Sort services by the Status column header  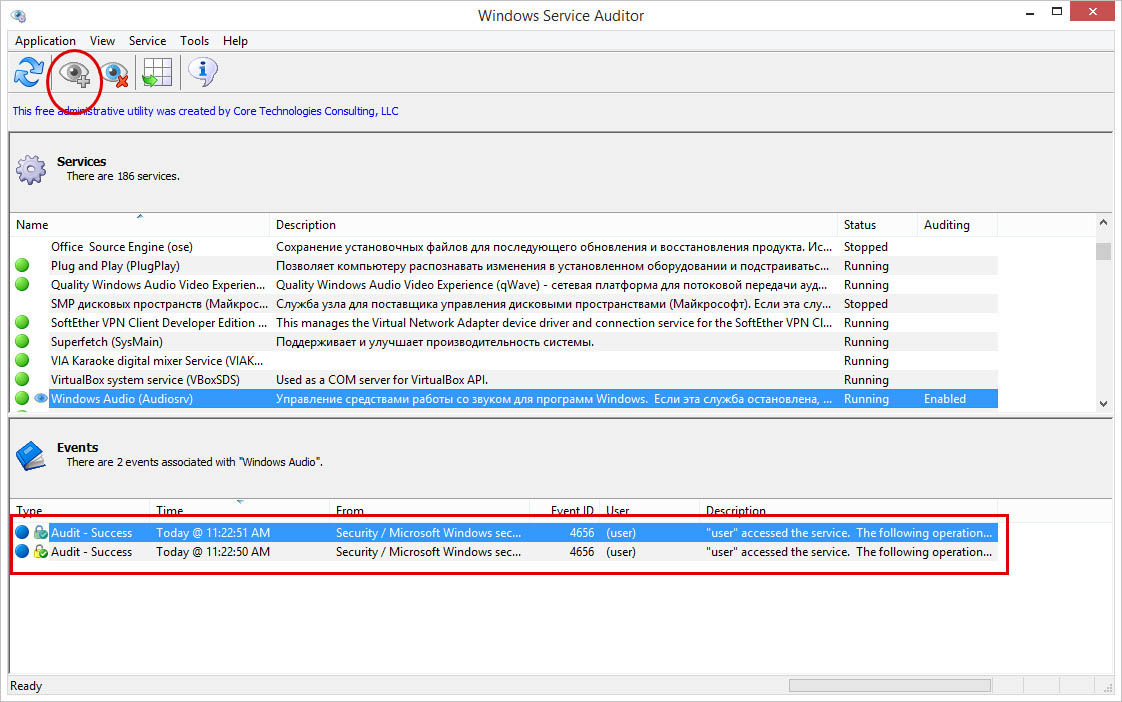877,225
